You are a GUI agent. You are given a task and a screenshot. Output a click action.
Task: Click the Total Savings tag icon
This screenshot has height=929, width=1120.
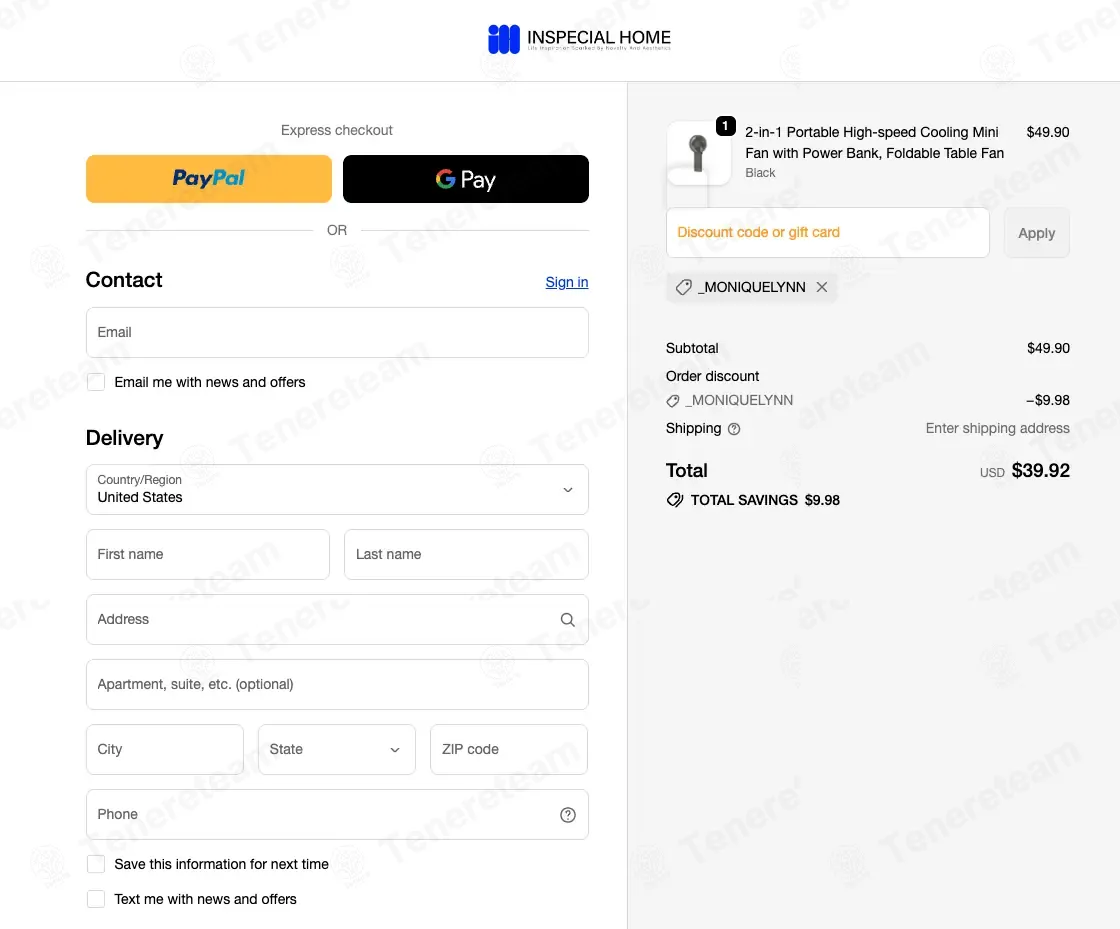[x=674, y=500]
